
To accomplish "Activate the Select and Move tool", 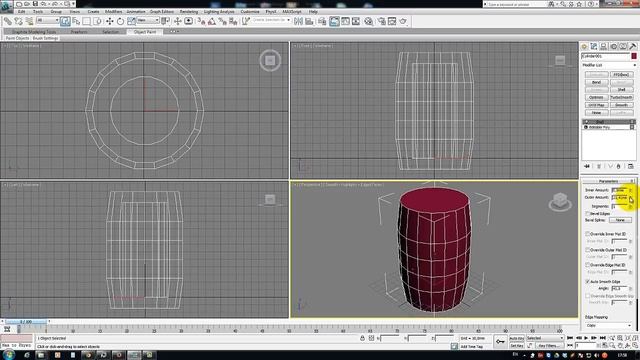I will coord(109,21).
